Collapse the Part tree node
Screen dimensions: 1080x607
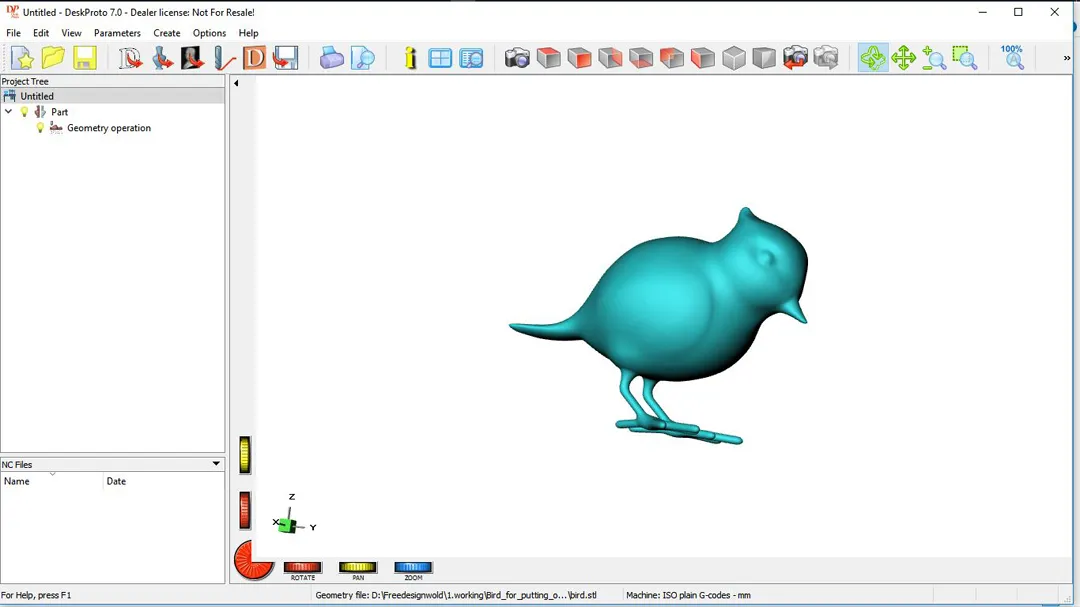[9, 112]
